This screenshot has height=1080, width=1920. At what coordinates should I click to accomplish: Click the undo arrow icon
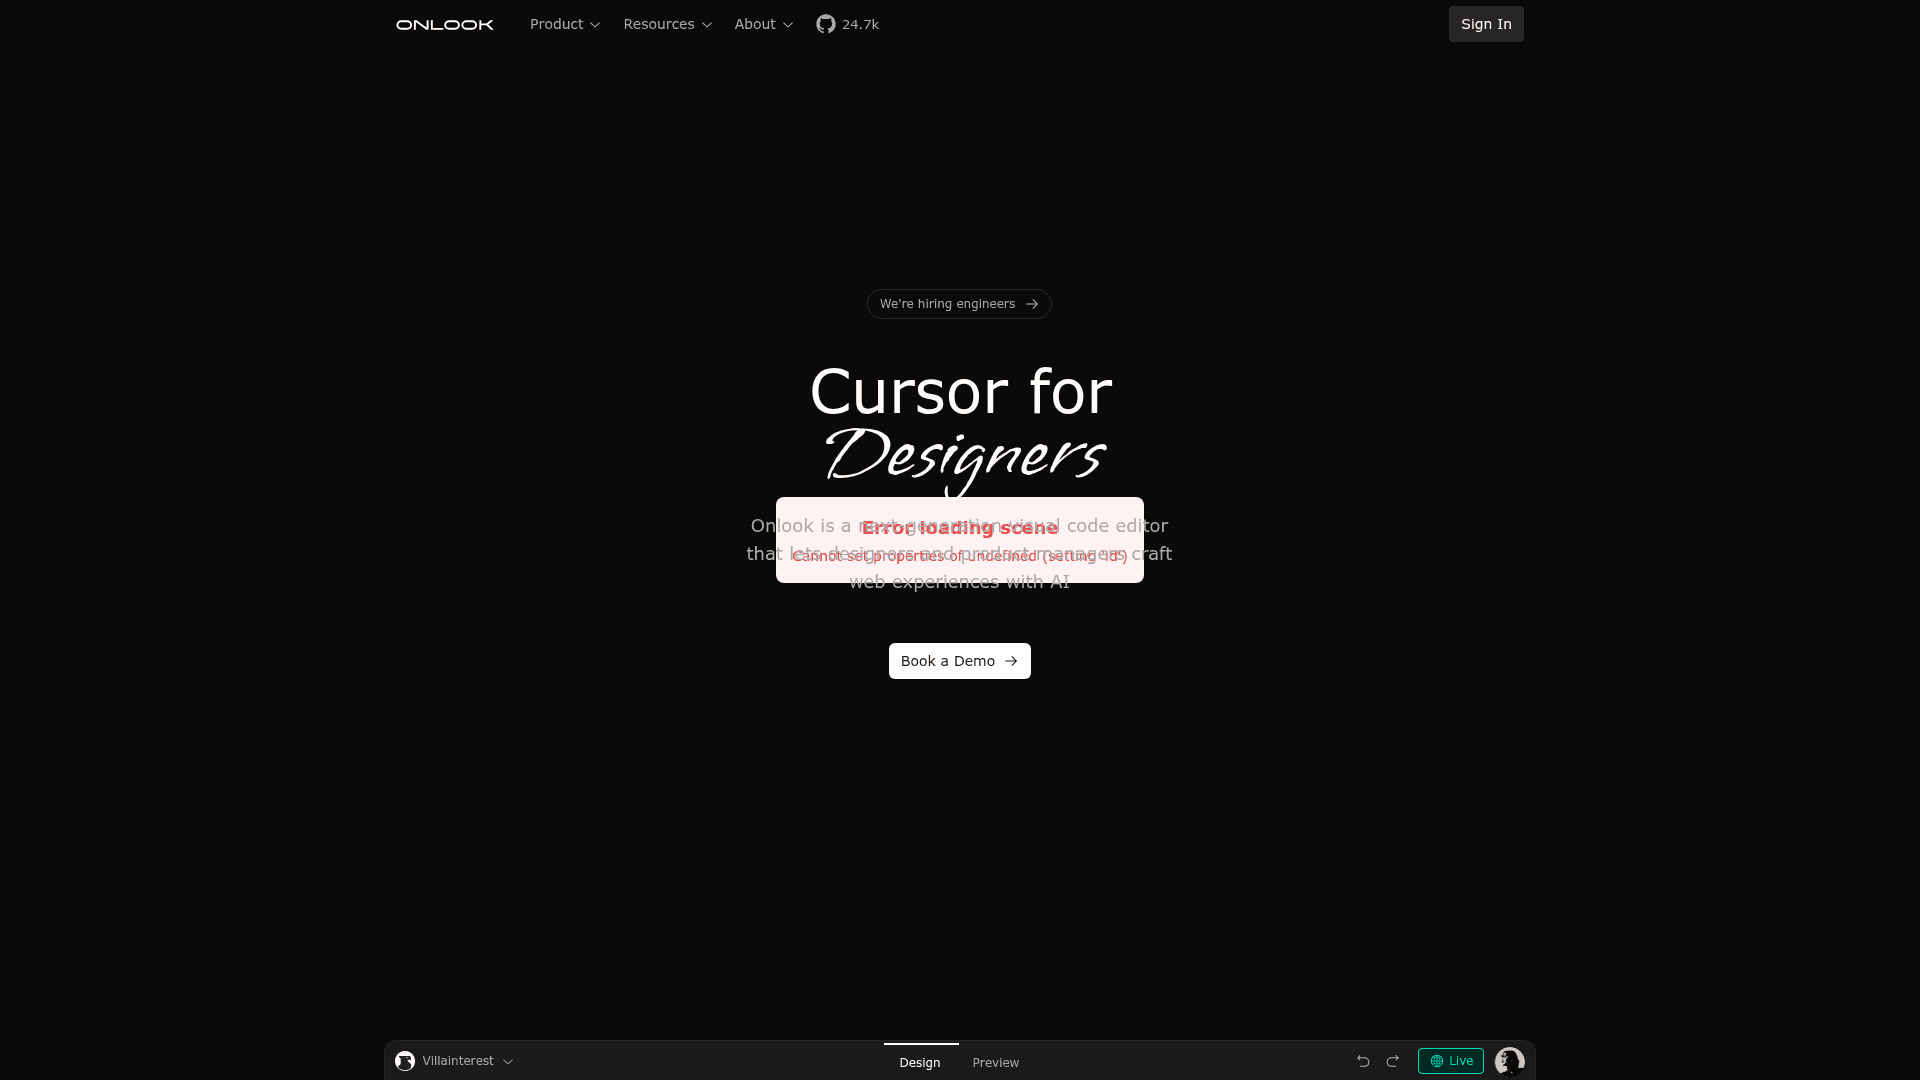[x=1363, y=1061]
